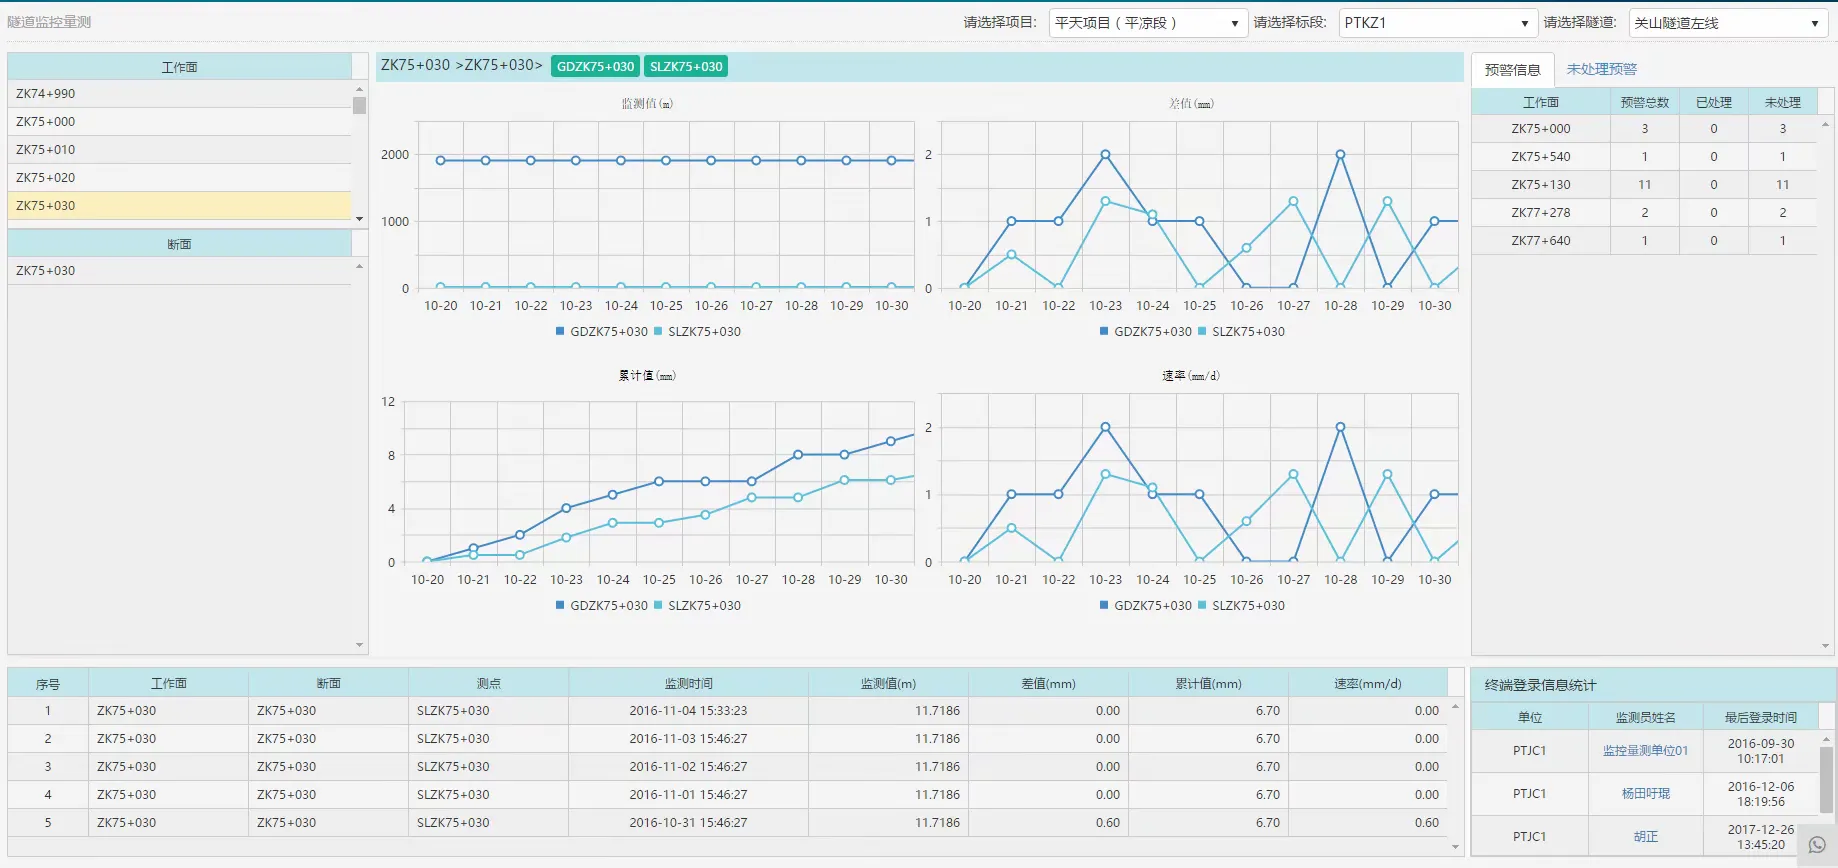Open the 请选择标段 dropdown showing PTKZ1
The width and height of the screenshot is (1838, 868).
click(1437, 23)
